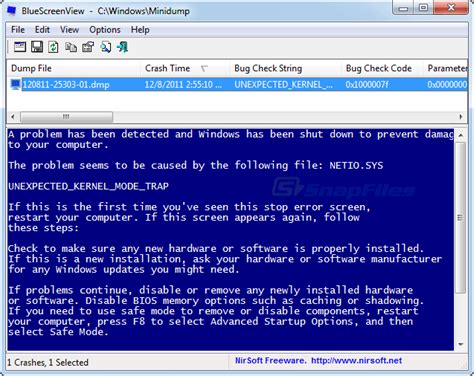Select the 120811-25303-01.dmp file name
The height and width of the screenshot is (376, 474).
click(66, 85)
